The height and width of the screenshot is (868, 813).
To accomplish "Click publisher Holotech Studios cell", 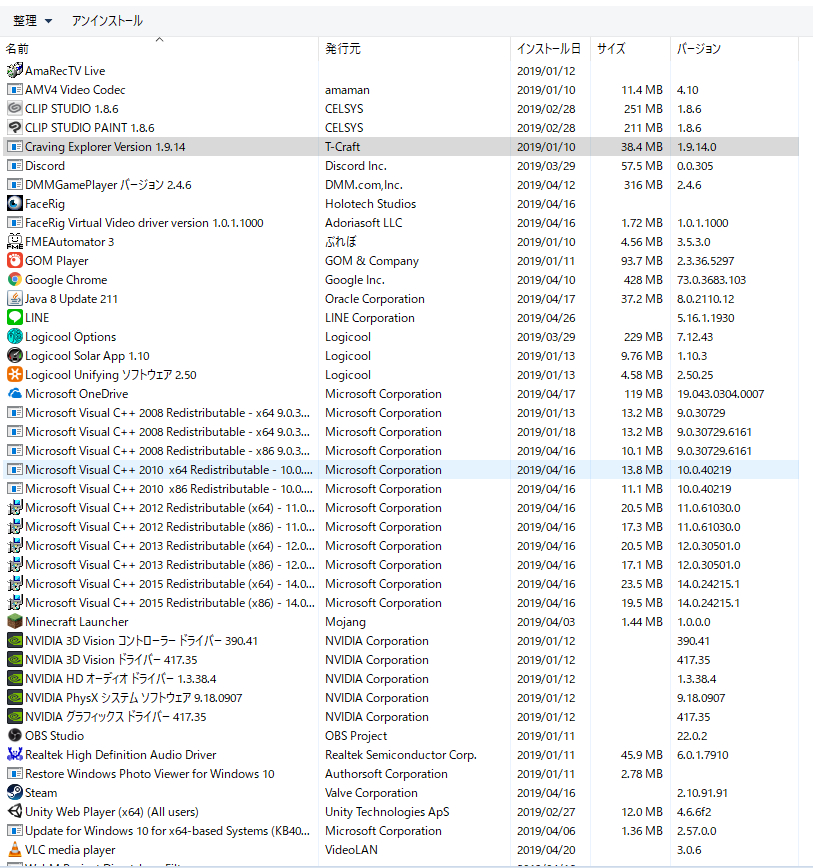I will [370, 204].
